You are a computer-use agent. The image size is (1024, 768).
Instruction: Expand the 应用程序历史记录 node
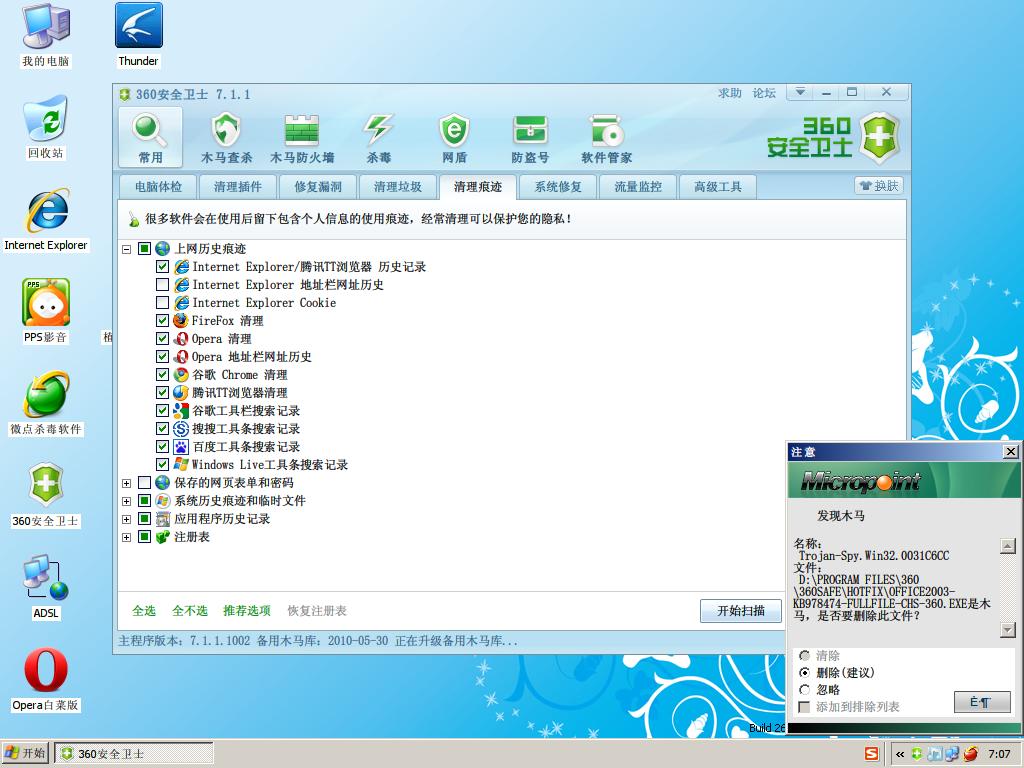tap(127, 519)
